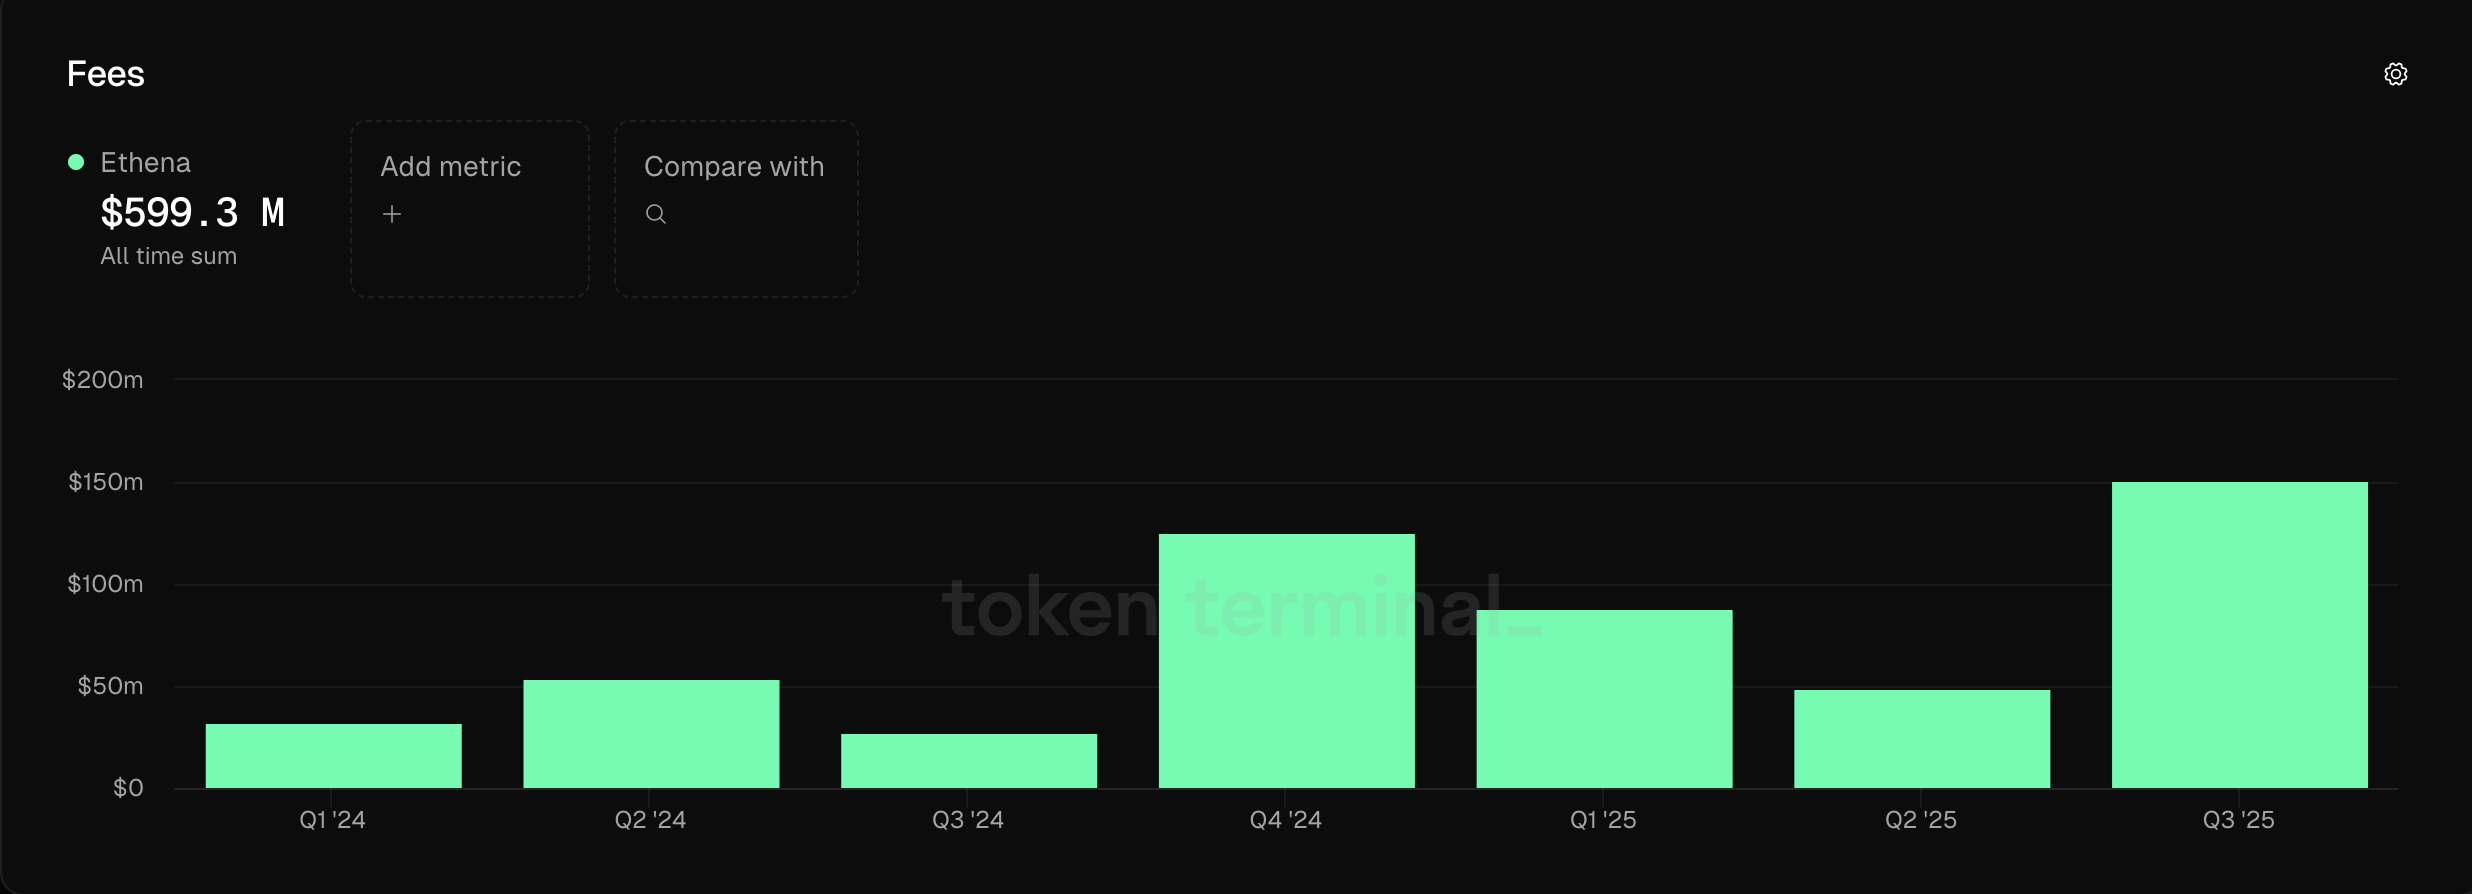Select the Q3 '24 fees bar

point(968,761)
